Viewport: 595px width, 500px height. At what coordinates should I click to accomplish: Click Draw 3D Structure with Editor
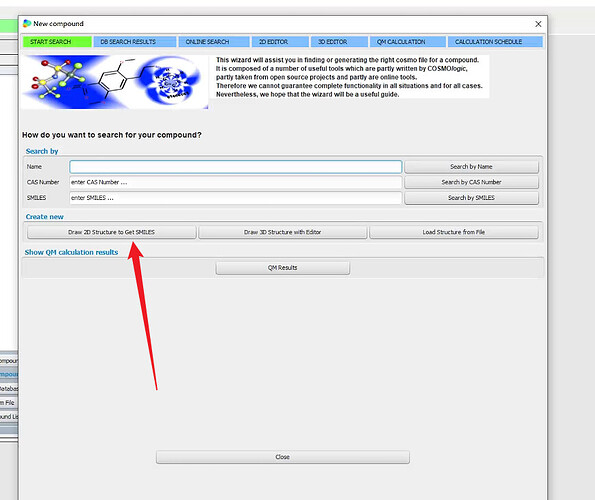coord(283,232)
